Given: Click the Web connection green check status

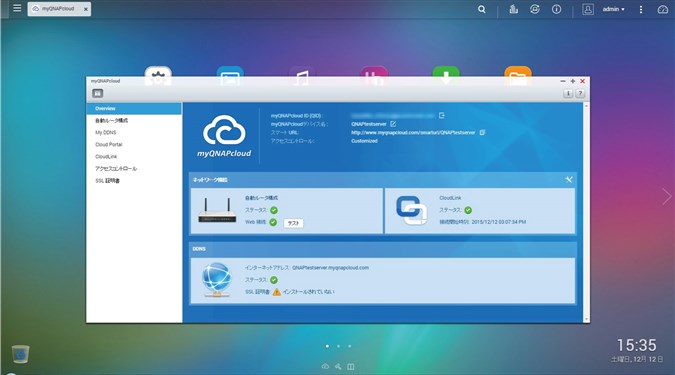Looking at the screenshot, I should click(273, 222).
